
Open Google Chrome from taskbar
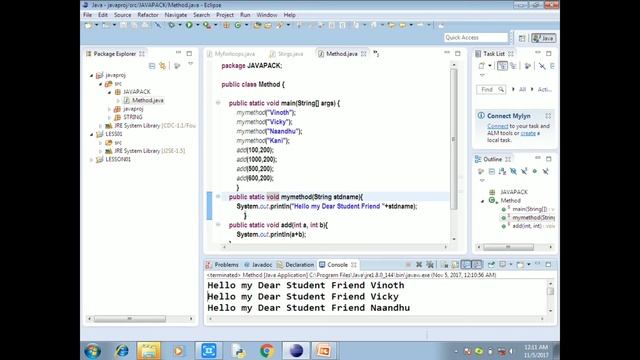pos(267,351)
